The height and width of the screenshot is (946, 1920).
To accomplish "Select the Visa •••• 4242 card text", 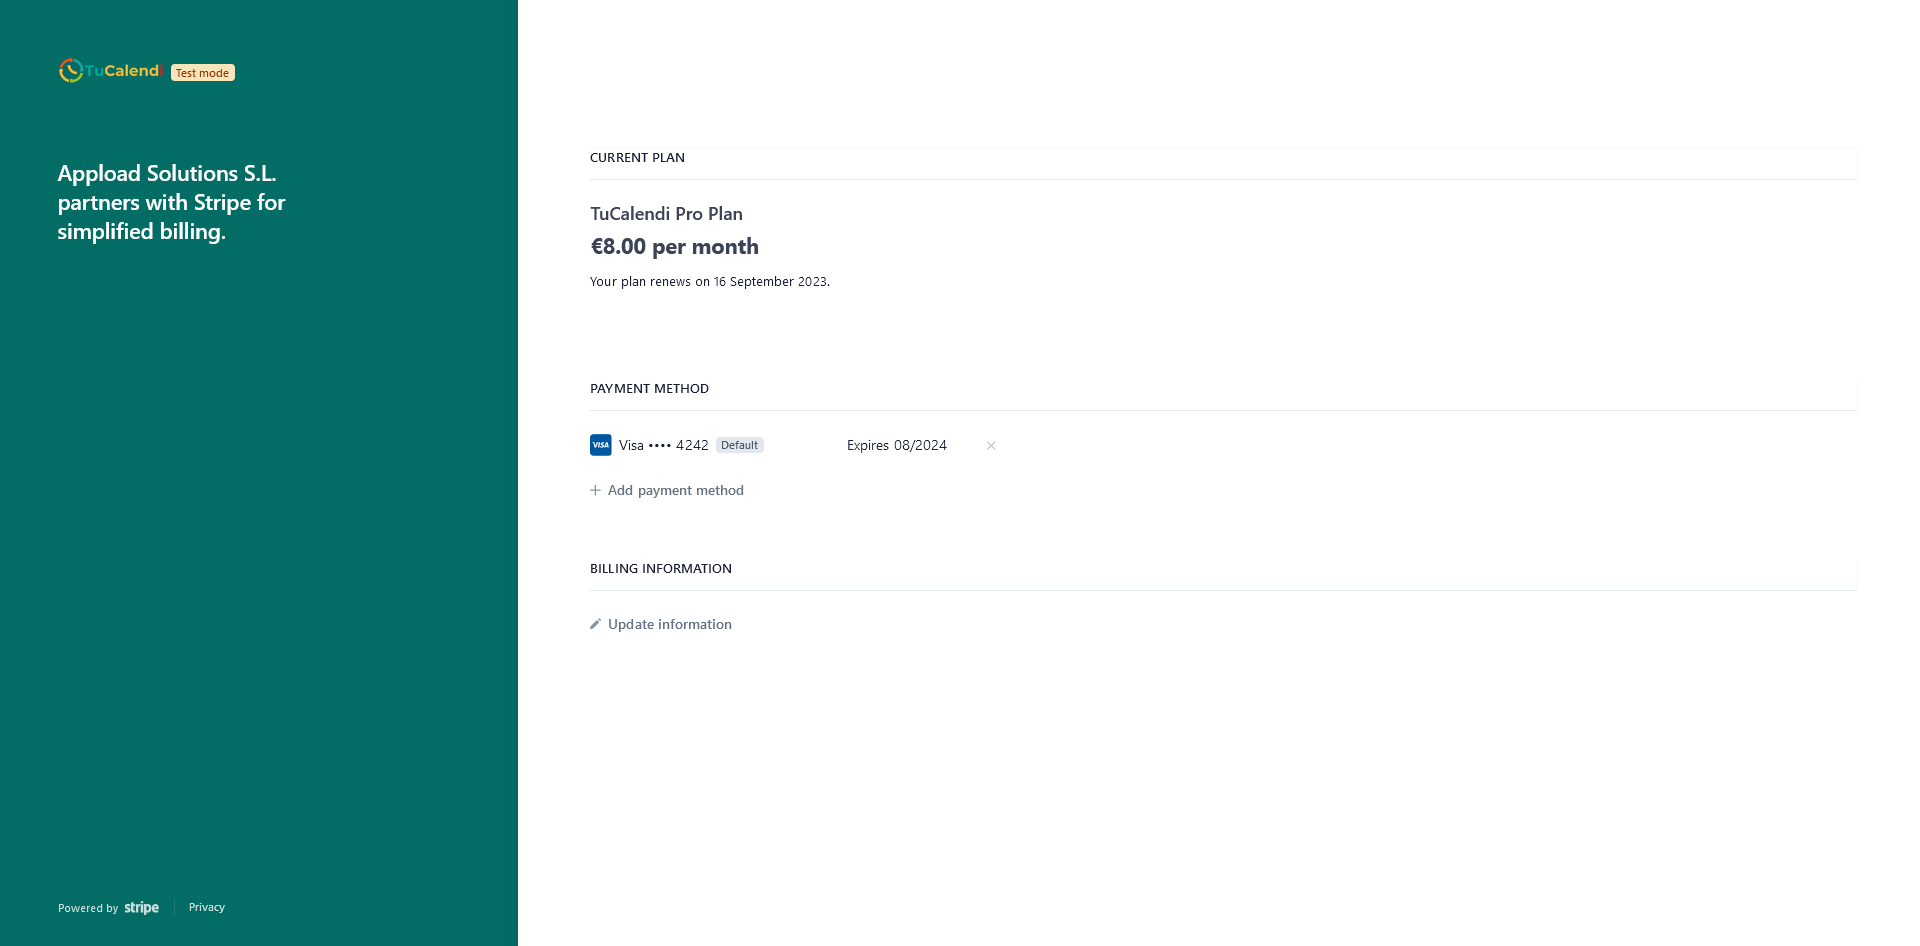I will pos(664,445).
